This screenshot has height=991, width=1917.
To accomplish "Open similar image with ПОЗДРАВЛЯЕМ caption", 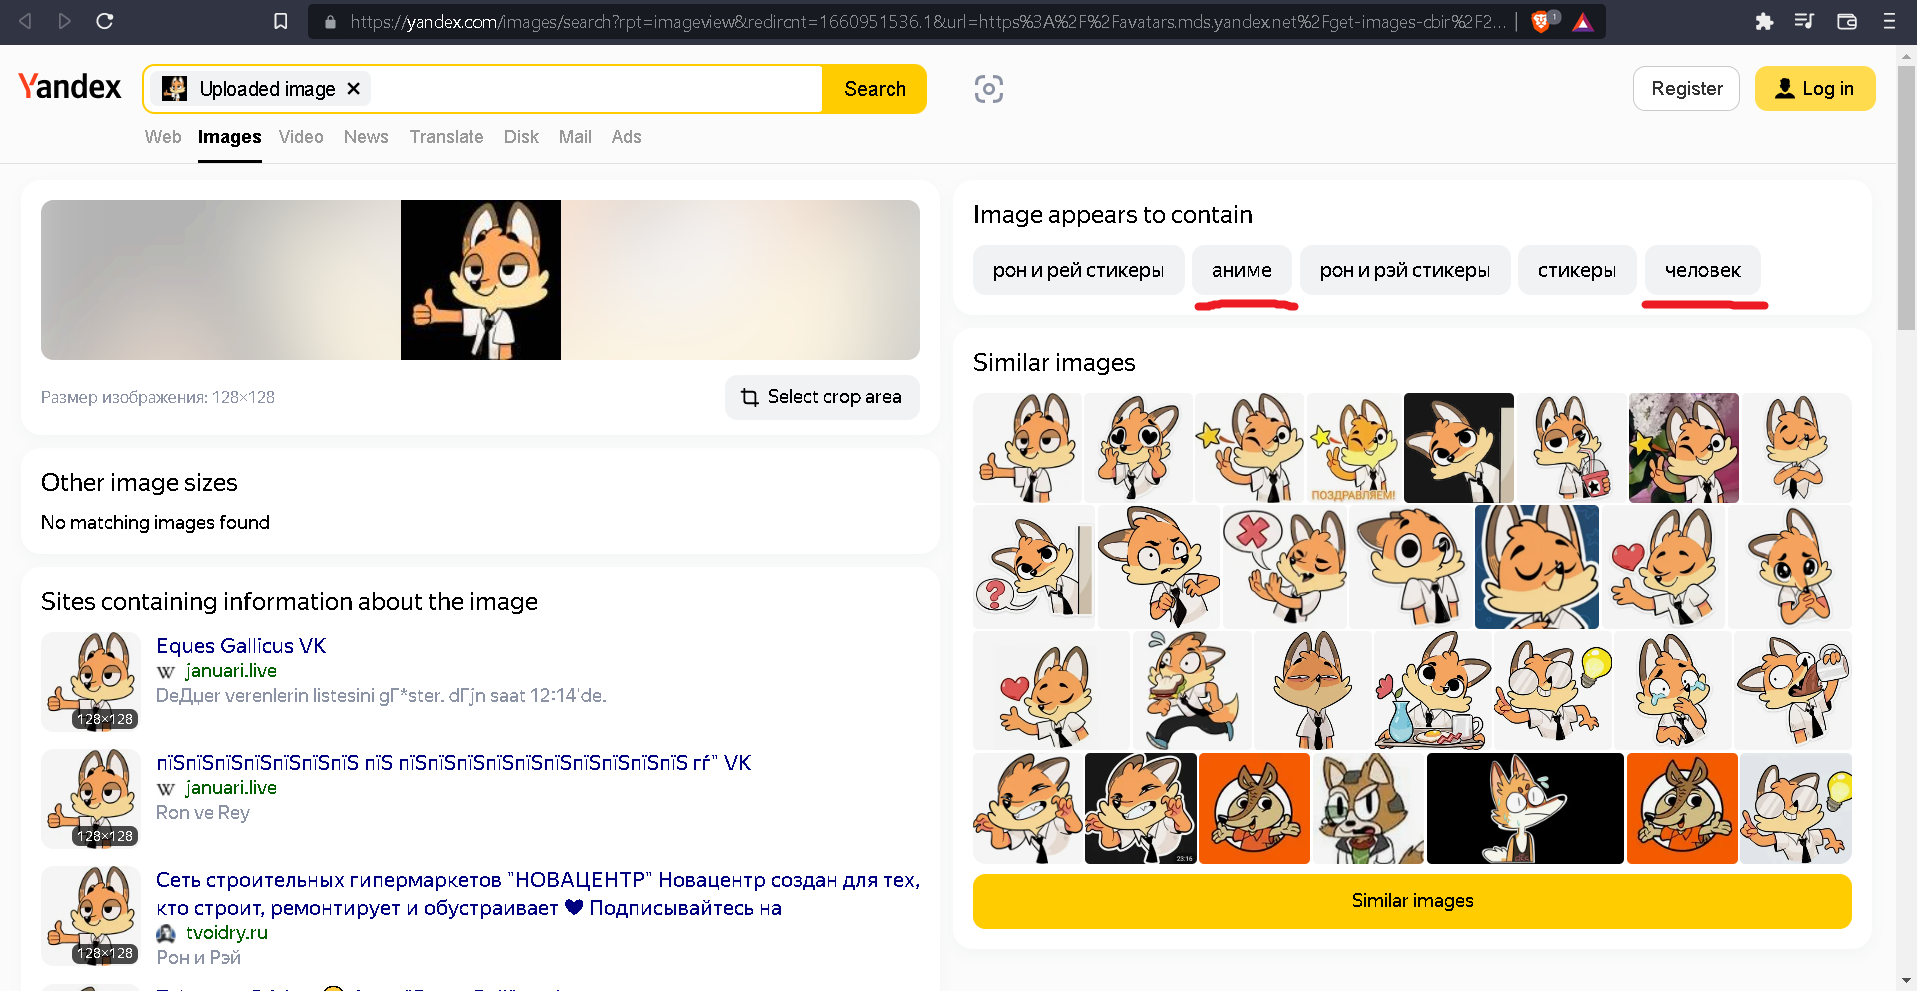I will [1353, 448].
